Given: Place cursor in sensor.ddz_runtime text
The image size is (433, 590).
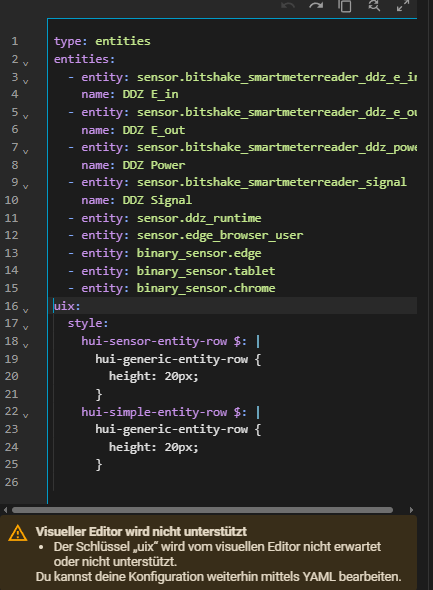Looking at the screenshot, I should tap(199, 218).
